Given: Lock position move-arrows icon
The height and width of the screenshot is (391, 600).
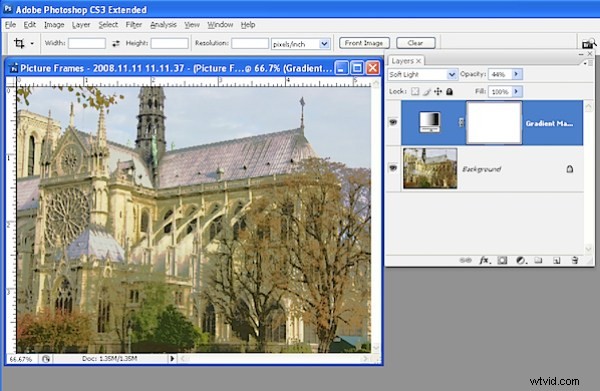Looking at the screenshot, I should click(x=438, y=91).
